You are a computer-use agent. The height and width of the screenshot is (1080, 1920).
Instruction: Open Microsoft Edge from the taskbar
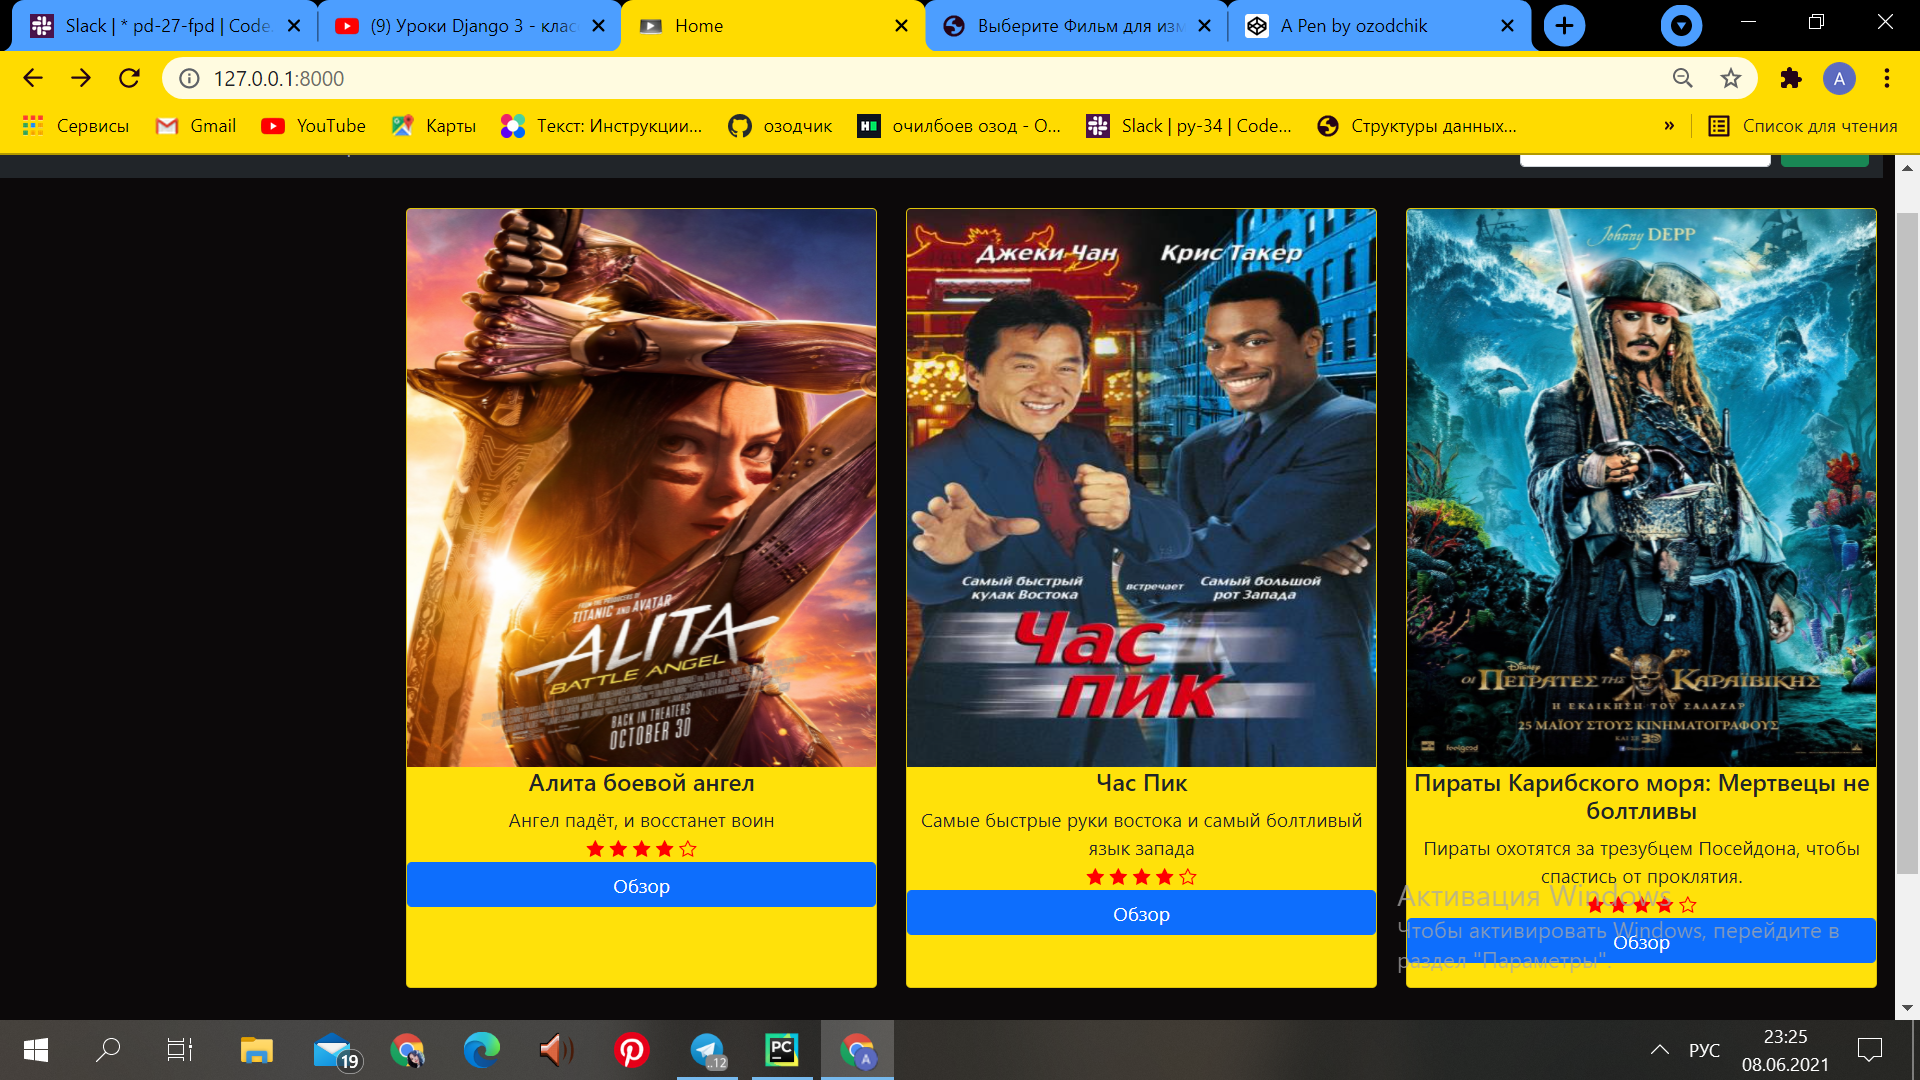(481, 1050)
